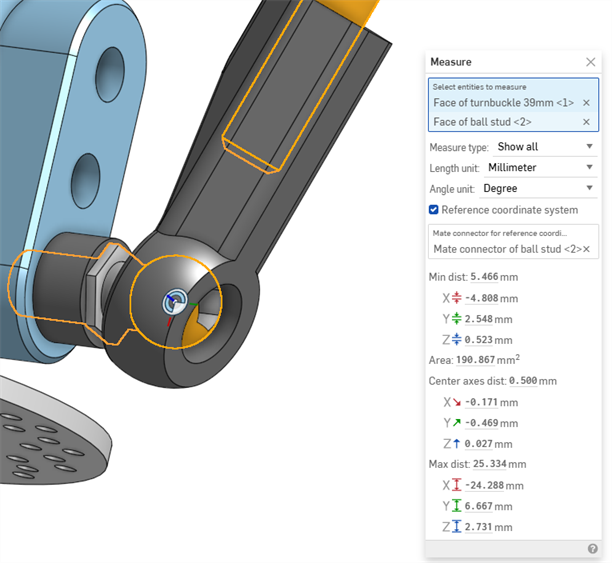The width and height of the screenshot is (612, 563).
Task: Select the 'Face of turnbuckle 39mm <1>' entry
Action: 498,103
